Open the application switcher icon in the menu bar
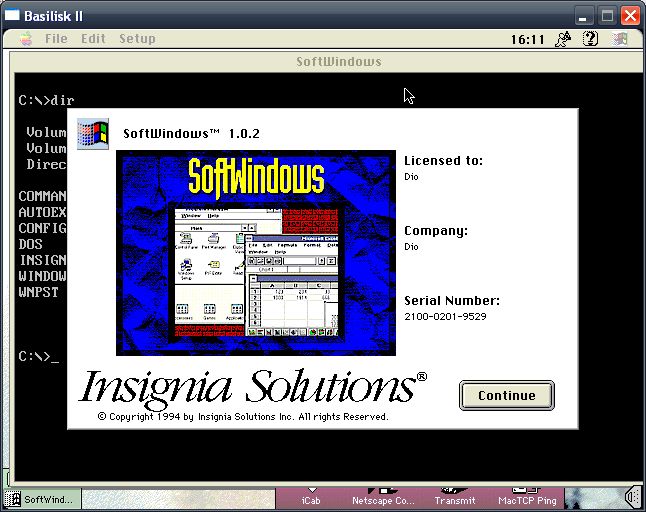The image size is (646, 512). click(620, 39)
